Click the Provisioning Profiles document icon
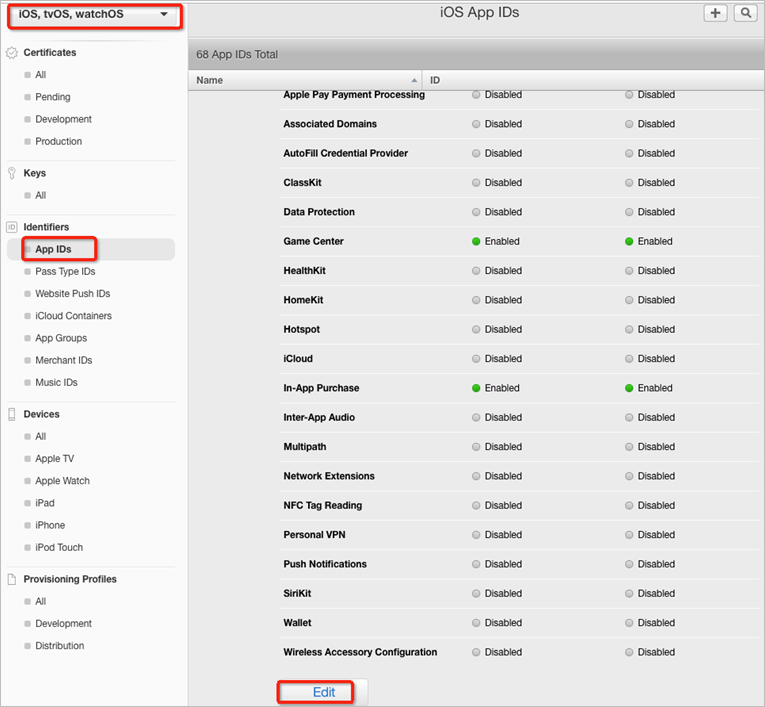This screenshot has width=765, height=707. pyautogui.click(x=12, y=579)
